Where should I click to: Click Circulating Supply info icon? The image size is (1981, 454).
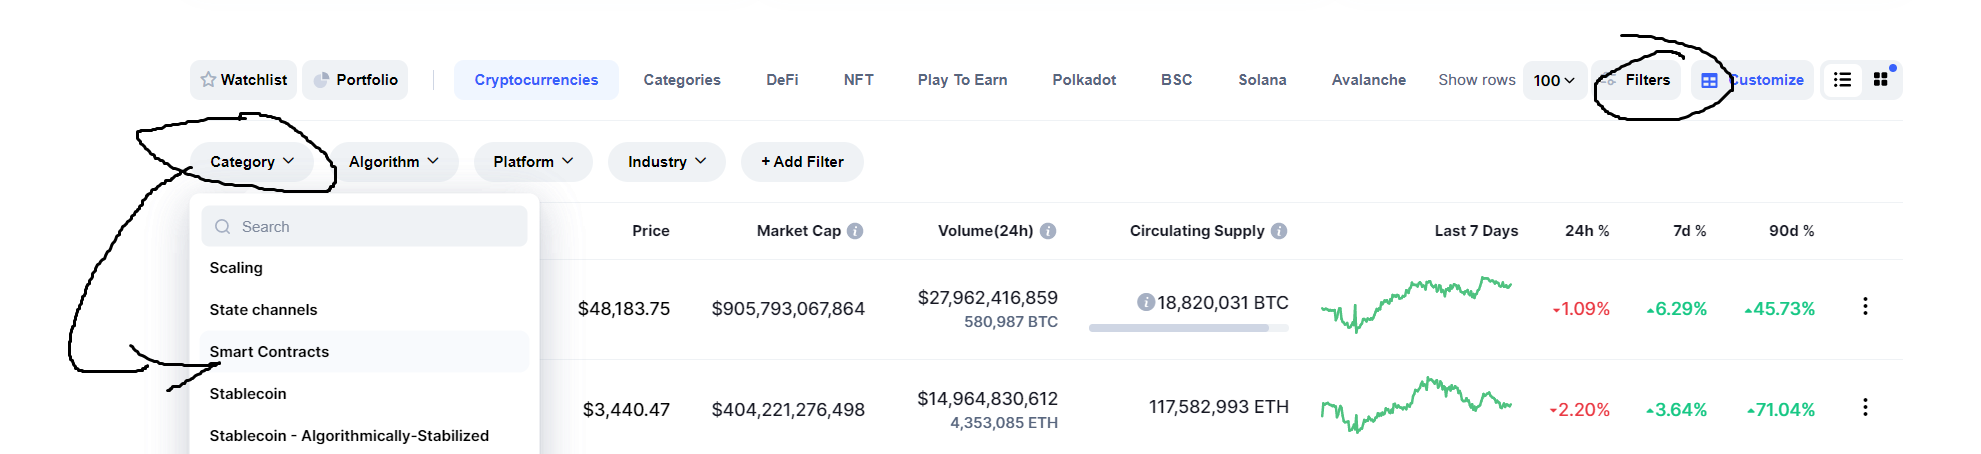[1279, 231]
